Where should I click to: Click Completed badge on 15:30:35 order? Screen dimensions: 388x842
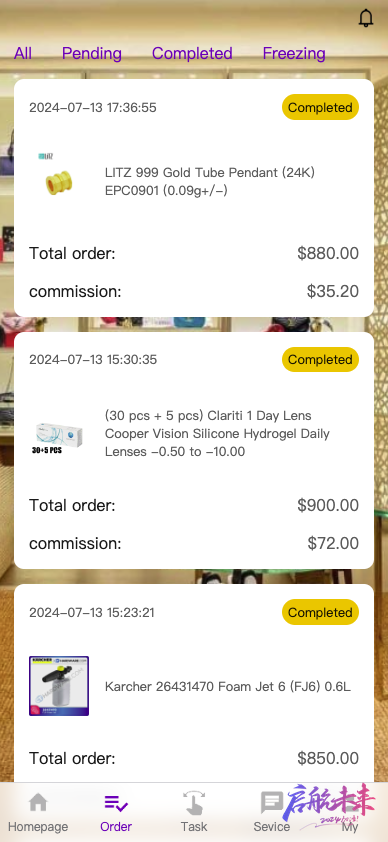pyautogui.click(x=320, y=360)
